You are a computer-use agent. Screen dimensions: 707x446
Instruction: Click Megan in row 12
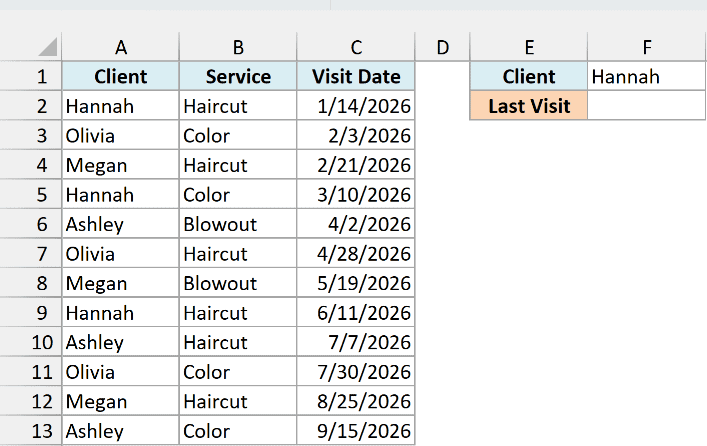click(x=120, y=401)
